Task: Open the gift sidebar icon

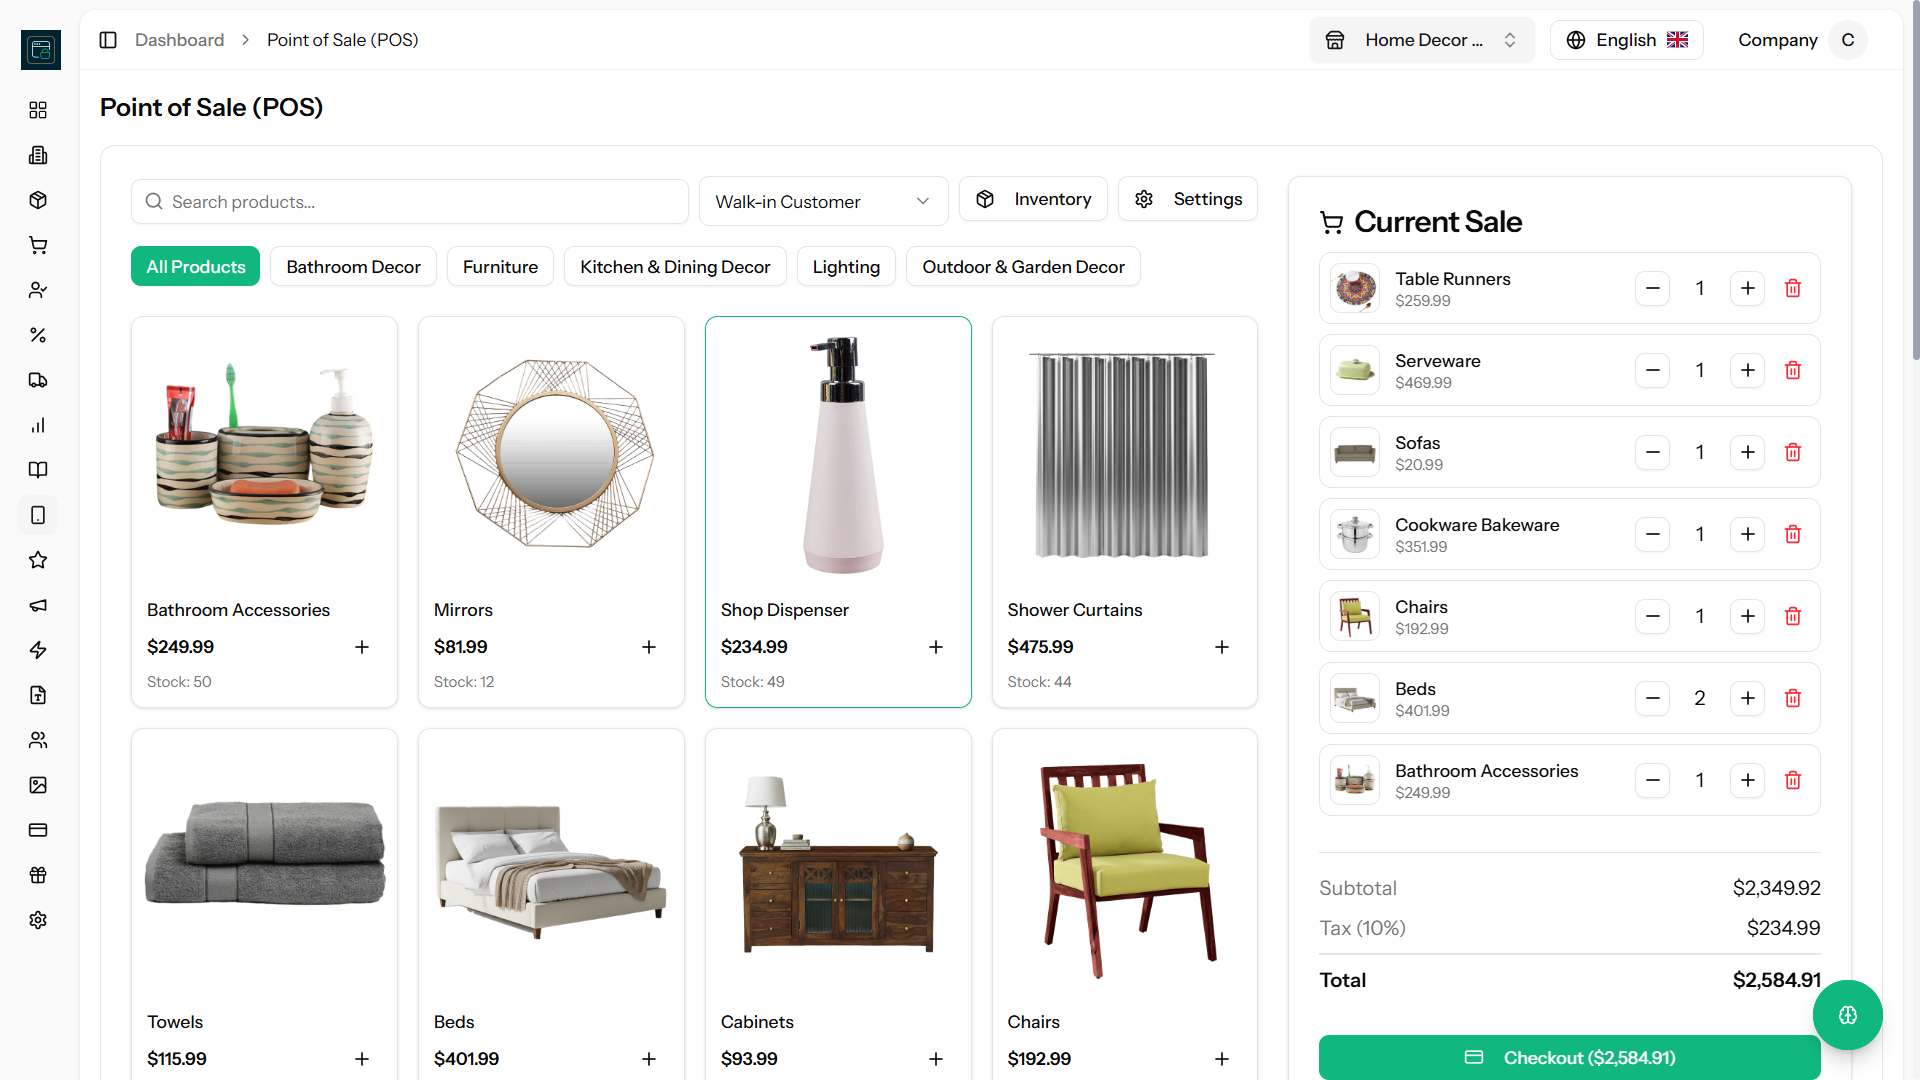Action: (38, 875)
